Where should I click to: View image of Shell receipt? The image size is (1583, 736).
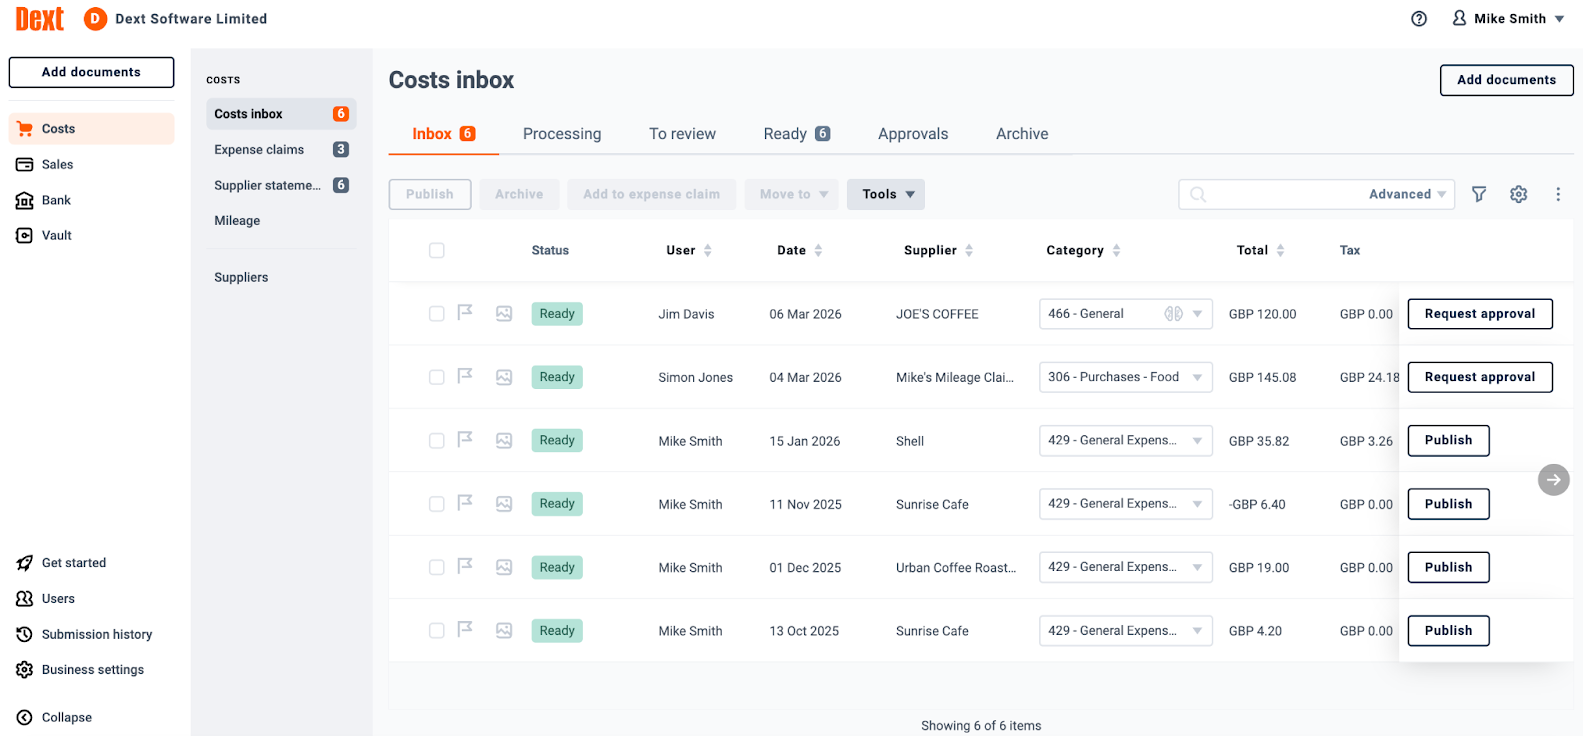pos(504,440)
